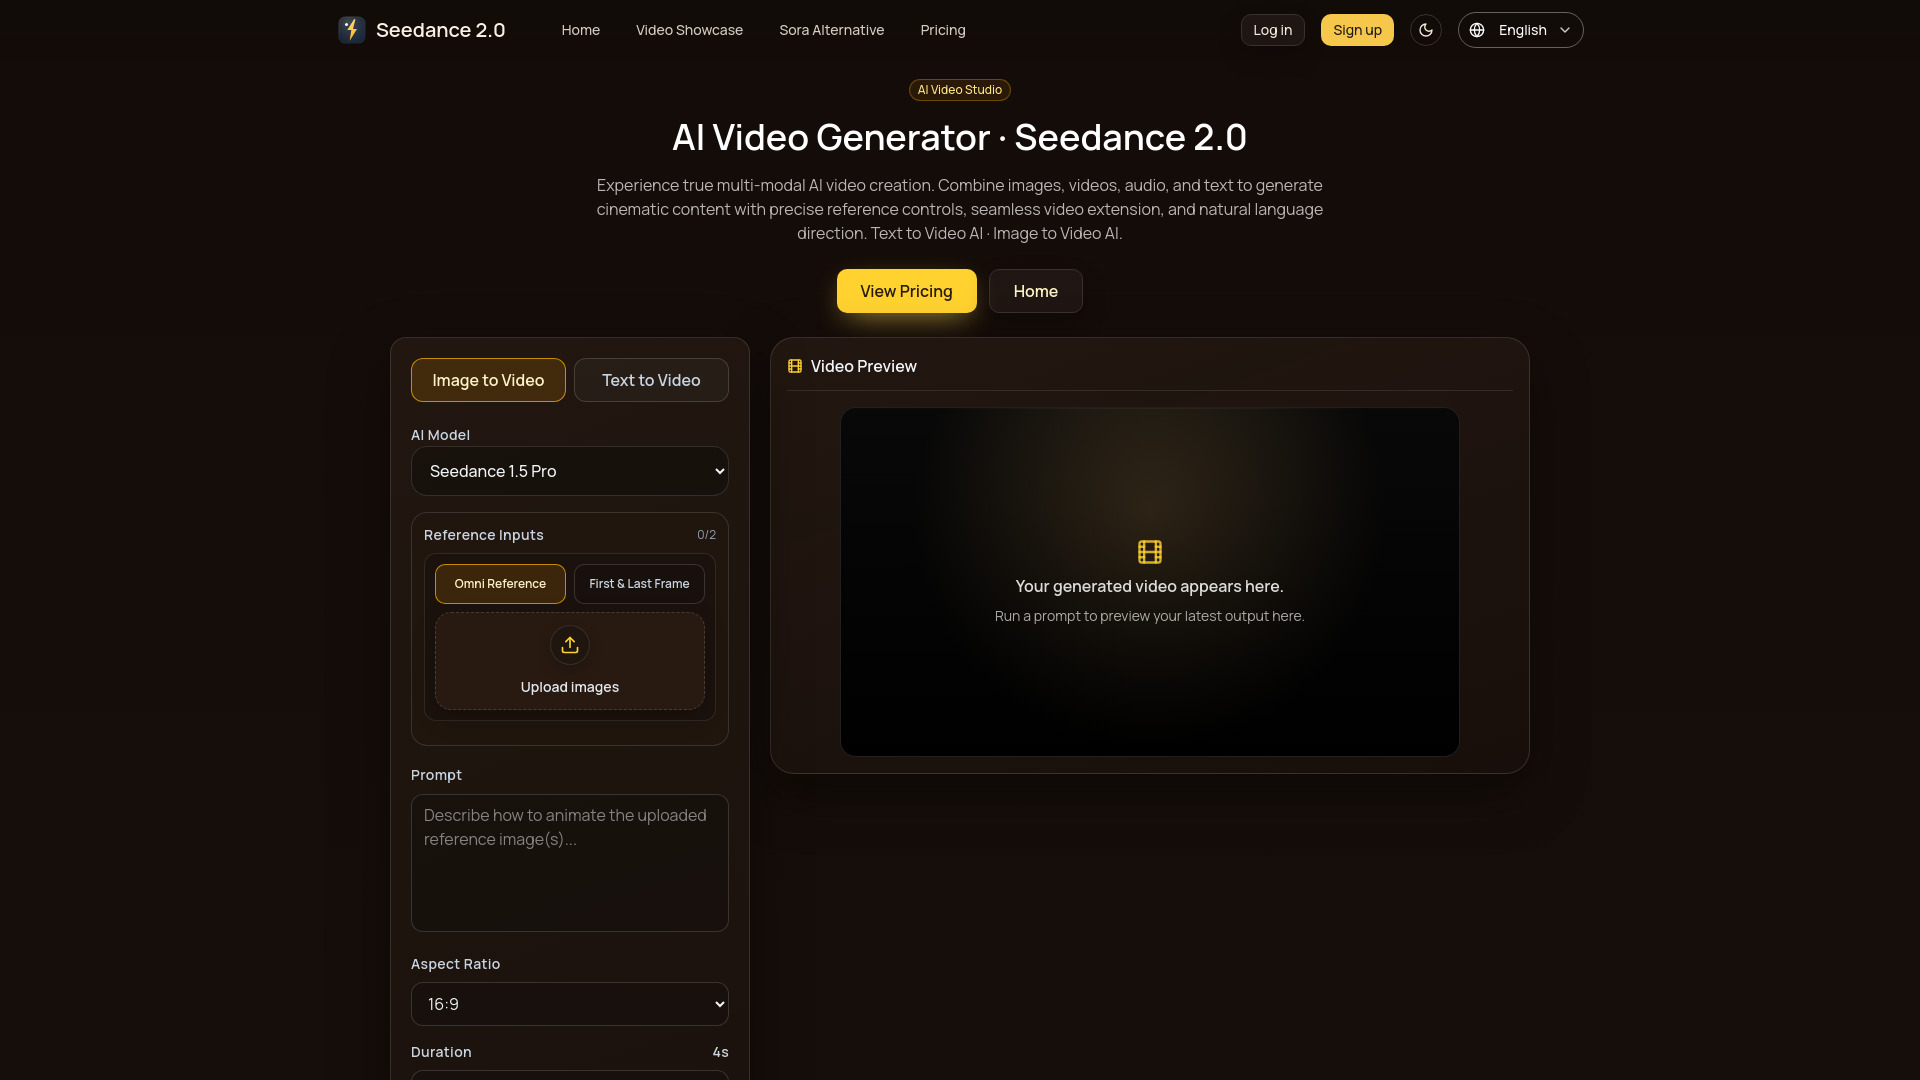Open the AI Model dropdown
Screen dimensions: 1920x1080
pos(569,471)
